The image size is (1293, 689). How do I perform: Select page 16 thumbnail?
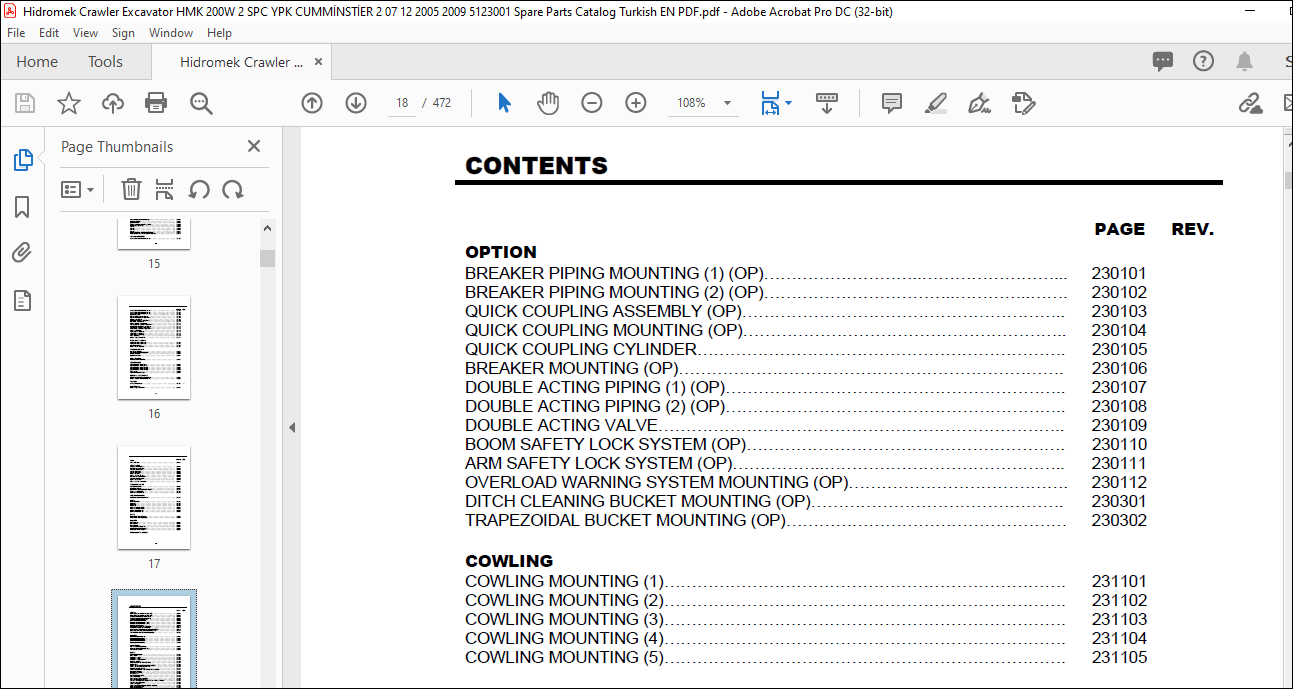[x=154, y=348]
